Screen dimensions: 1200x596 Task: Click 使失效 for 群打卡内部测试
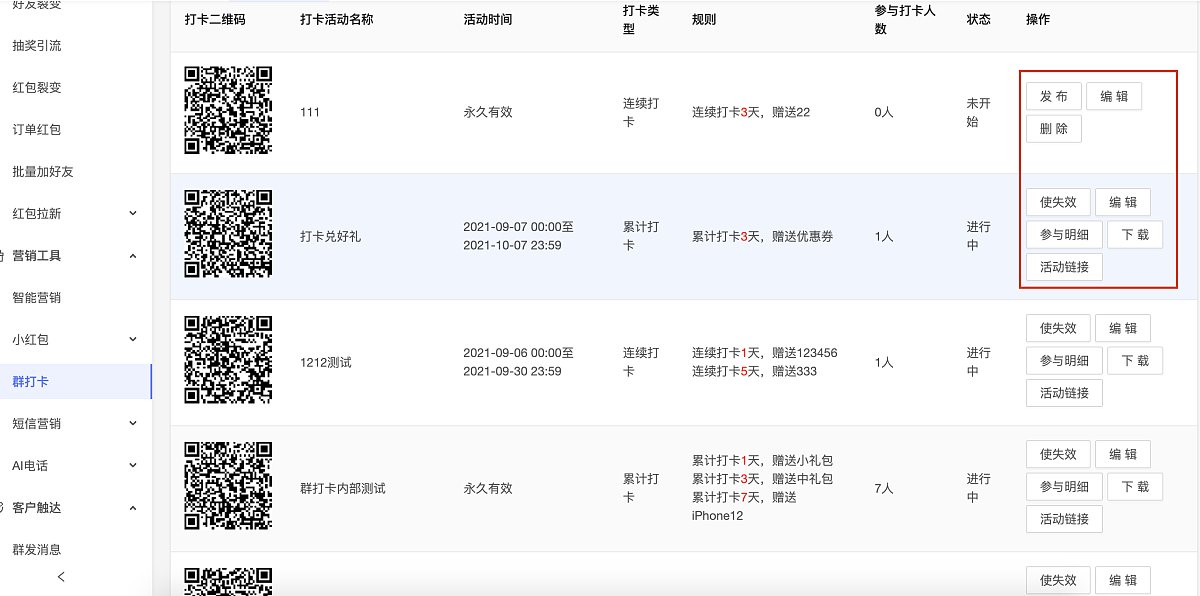pos(1058,454)
